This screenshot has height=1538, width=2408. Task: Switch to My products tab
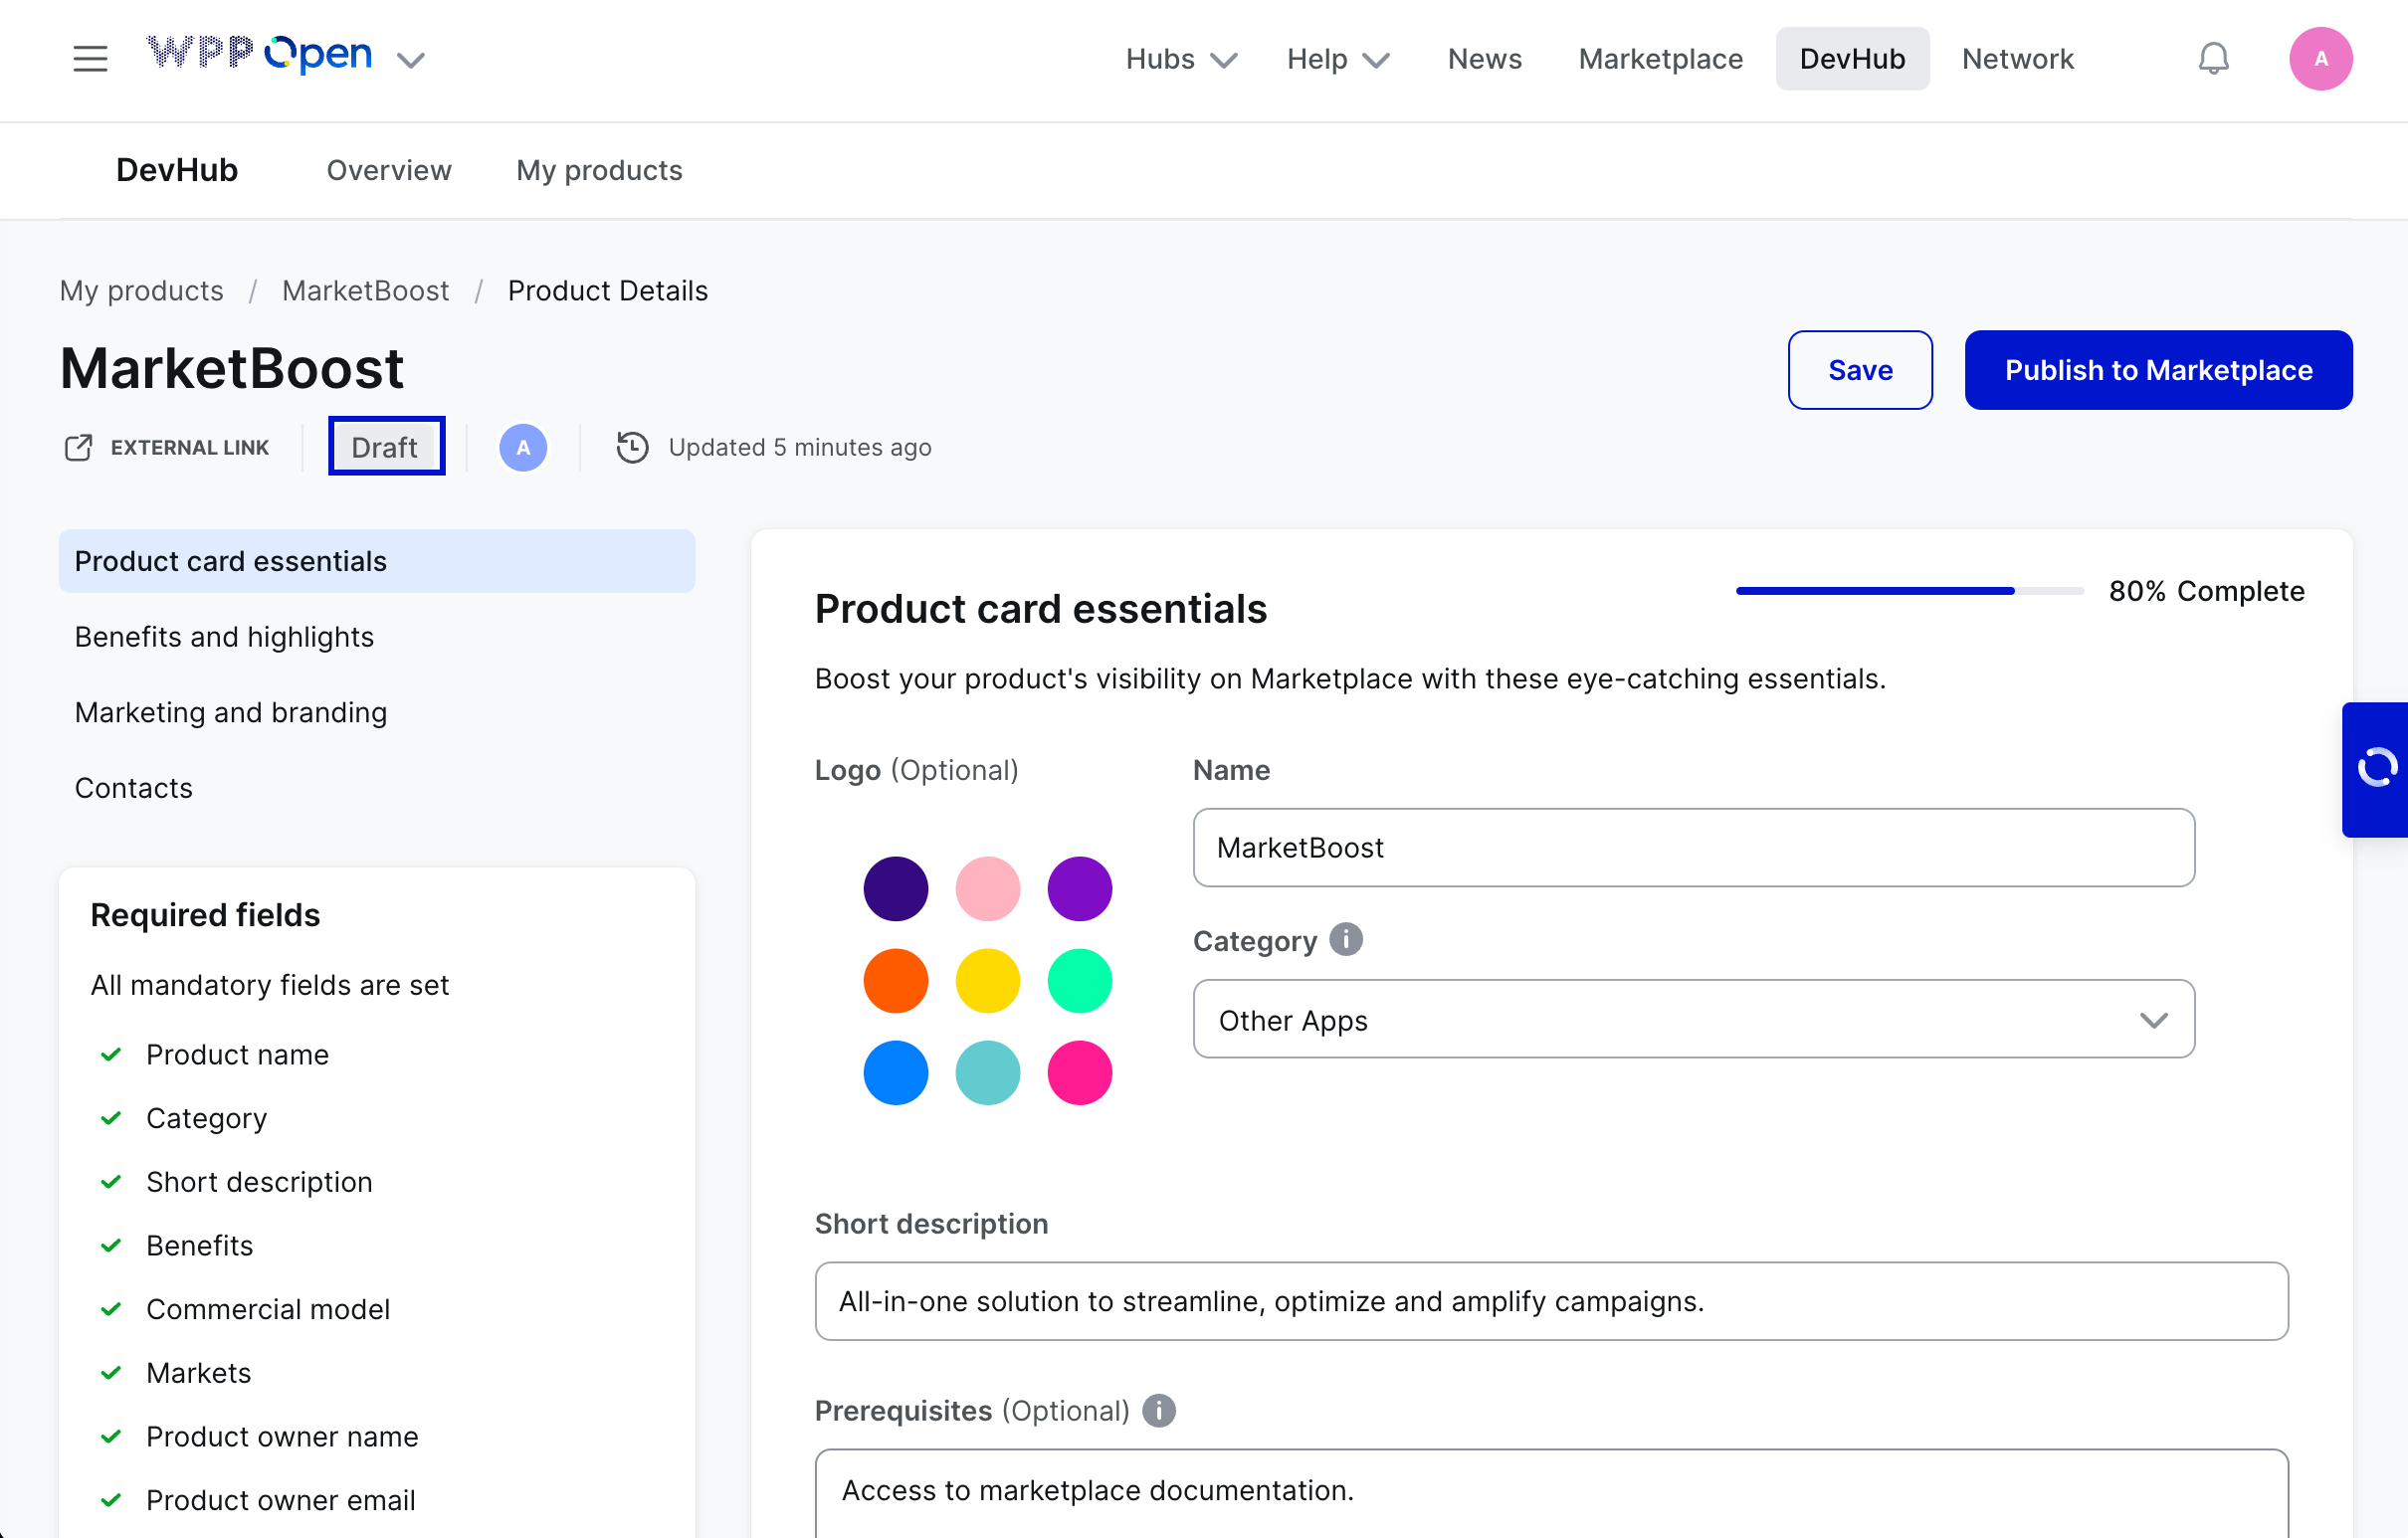pyautogui.click(x=599, y=170)
